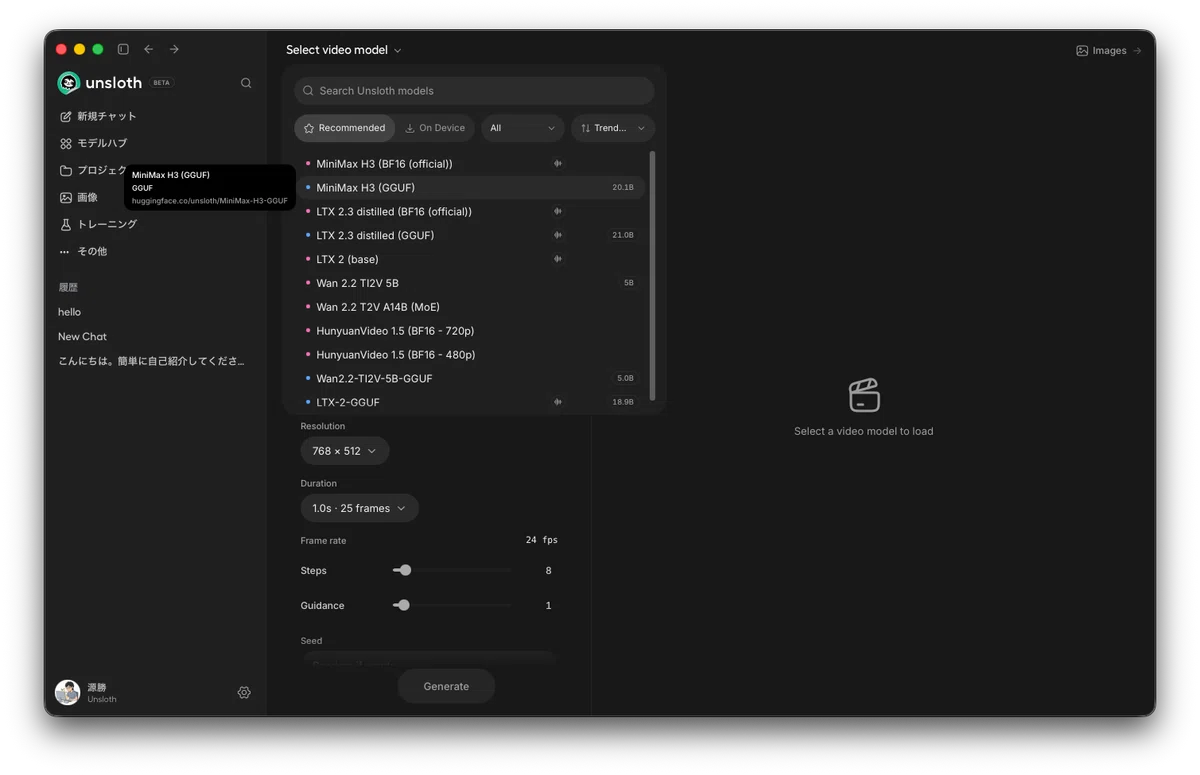Click the Unsloth sloth logo icon

point(69,83)
